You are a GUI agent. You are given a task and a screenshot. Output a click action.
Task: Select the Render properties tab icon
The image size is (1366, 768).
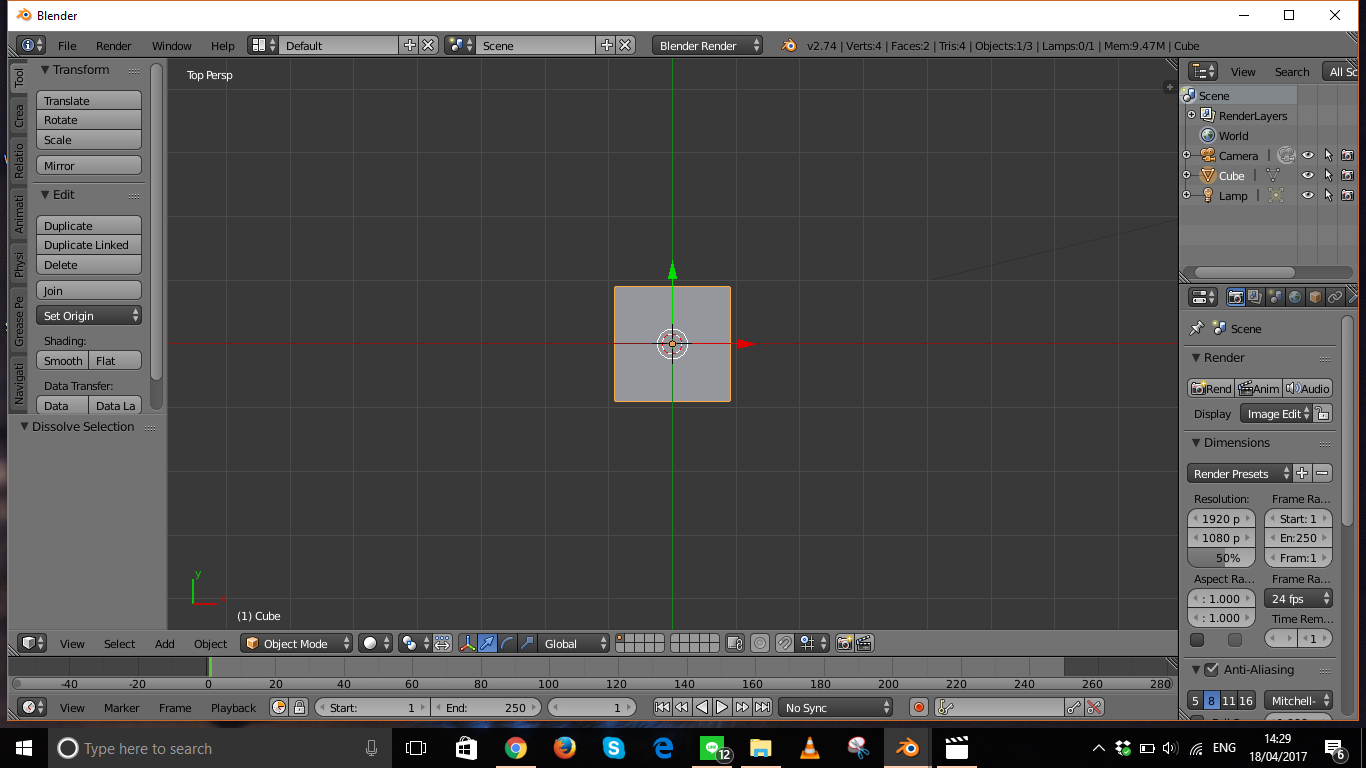(x=1236, y=297)
